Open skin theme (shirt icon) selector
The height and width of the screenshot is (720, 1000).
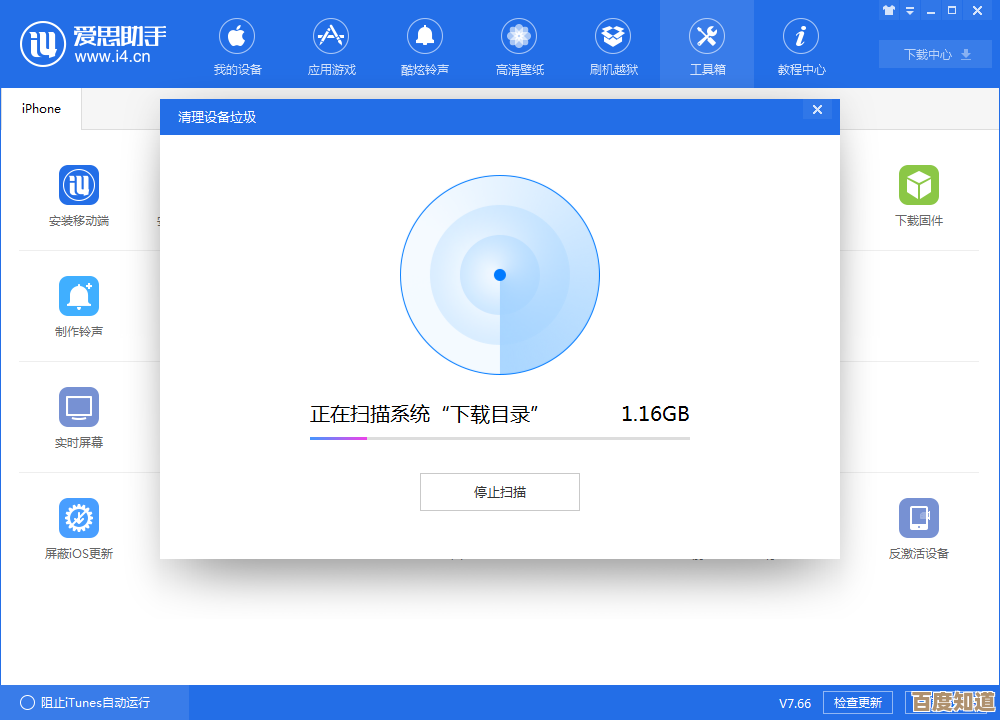[x=888, y=10]
